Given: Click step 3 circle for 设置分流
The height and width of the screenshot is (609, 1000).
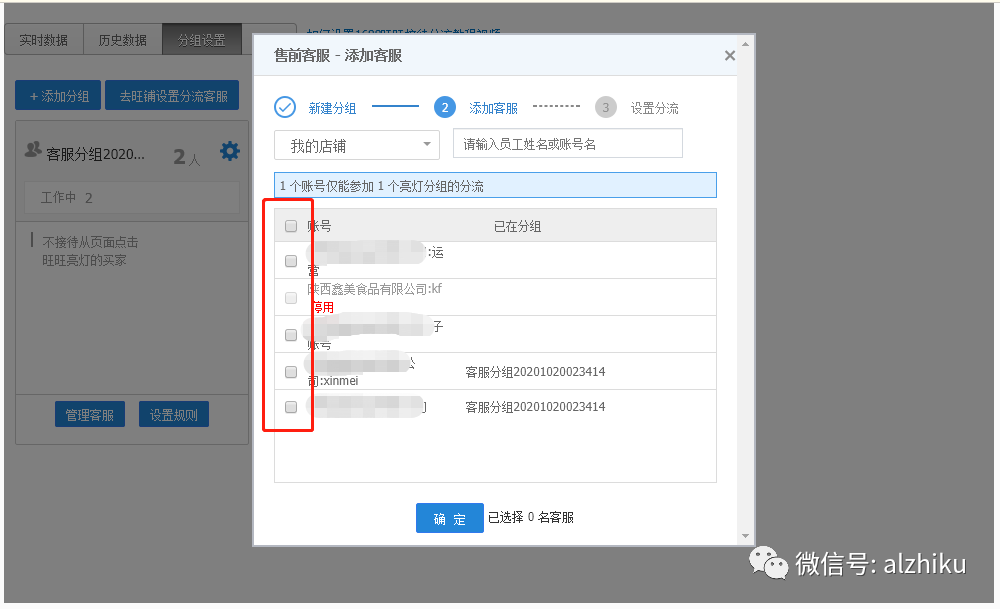Looking at the screenshot, I should click(x=605, y=107).
